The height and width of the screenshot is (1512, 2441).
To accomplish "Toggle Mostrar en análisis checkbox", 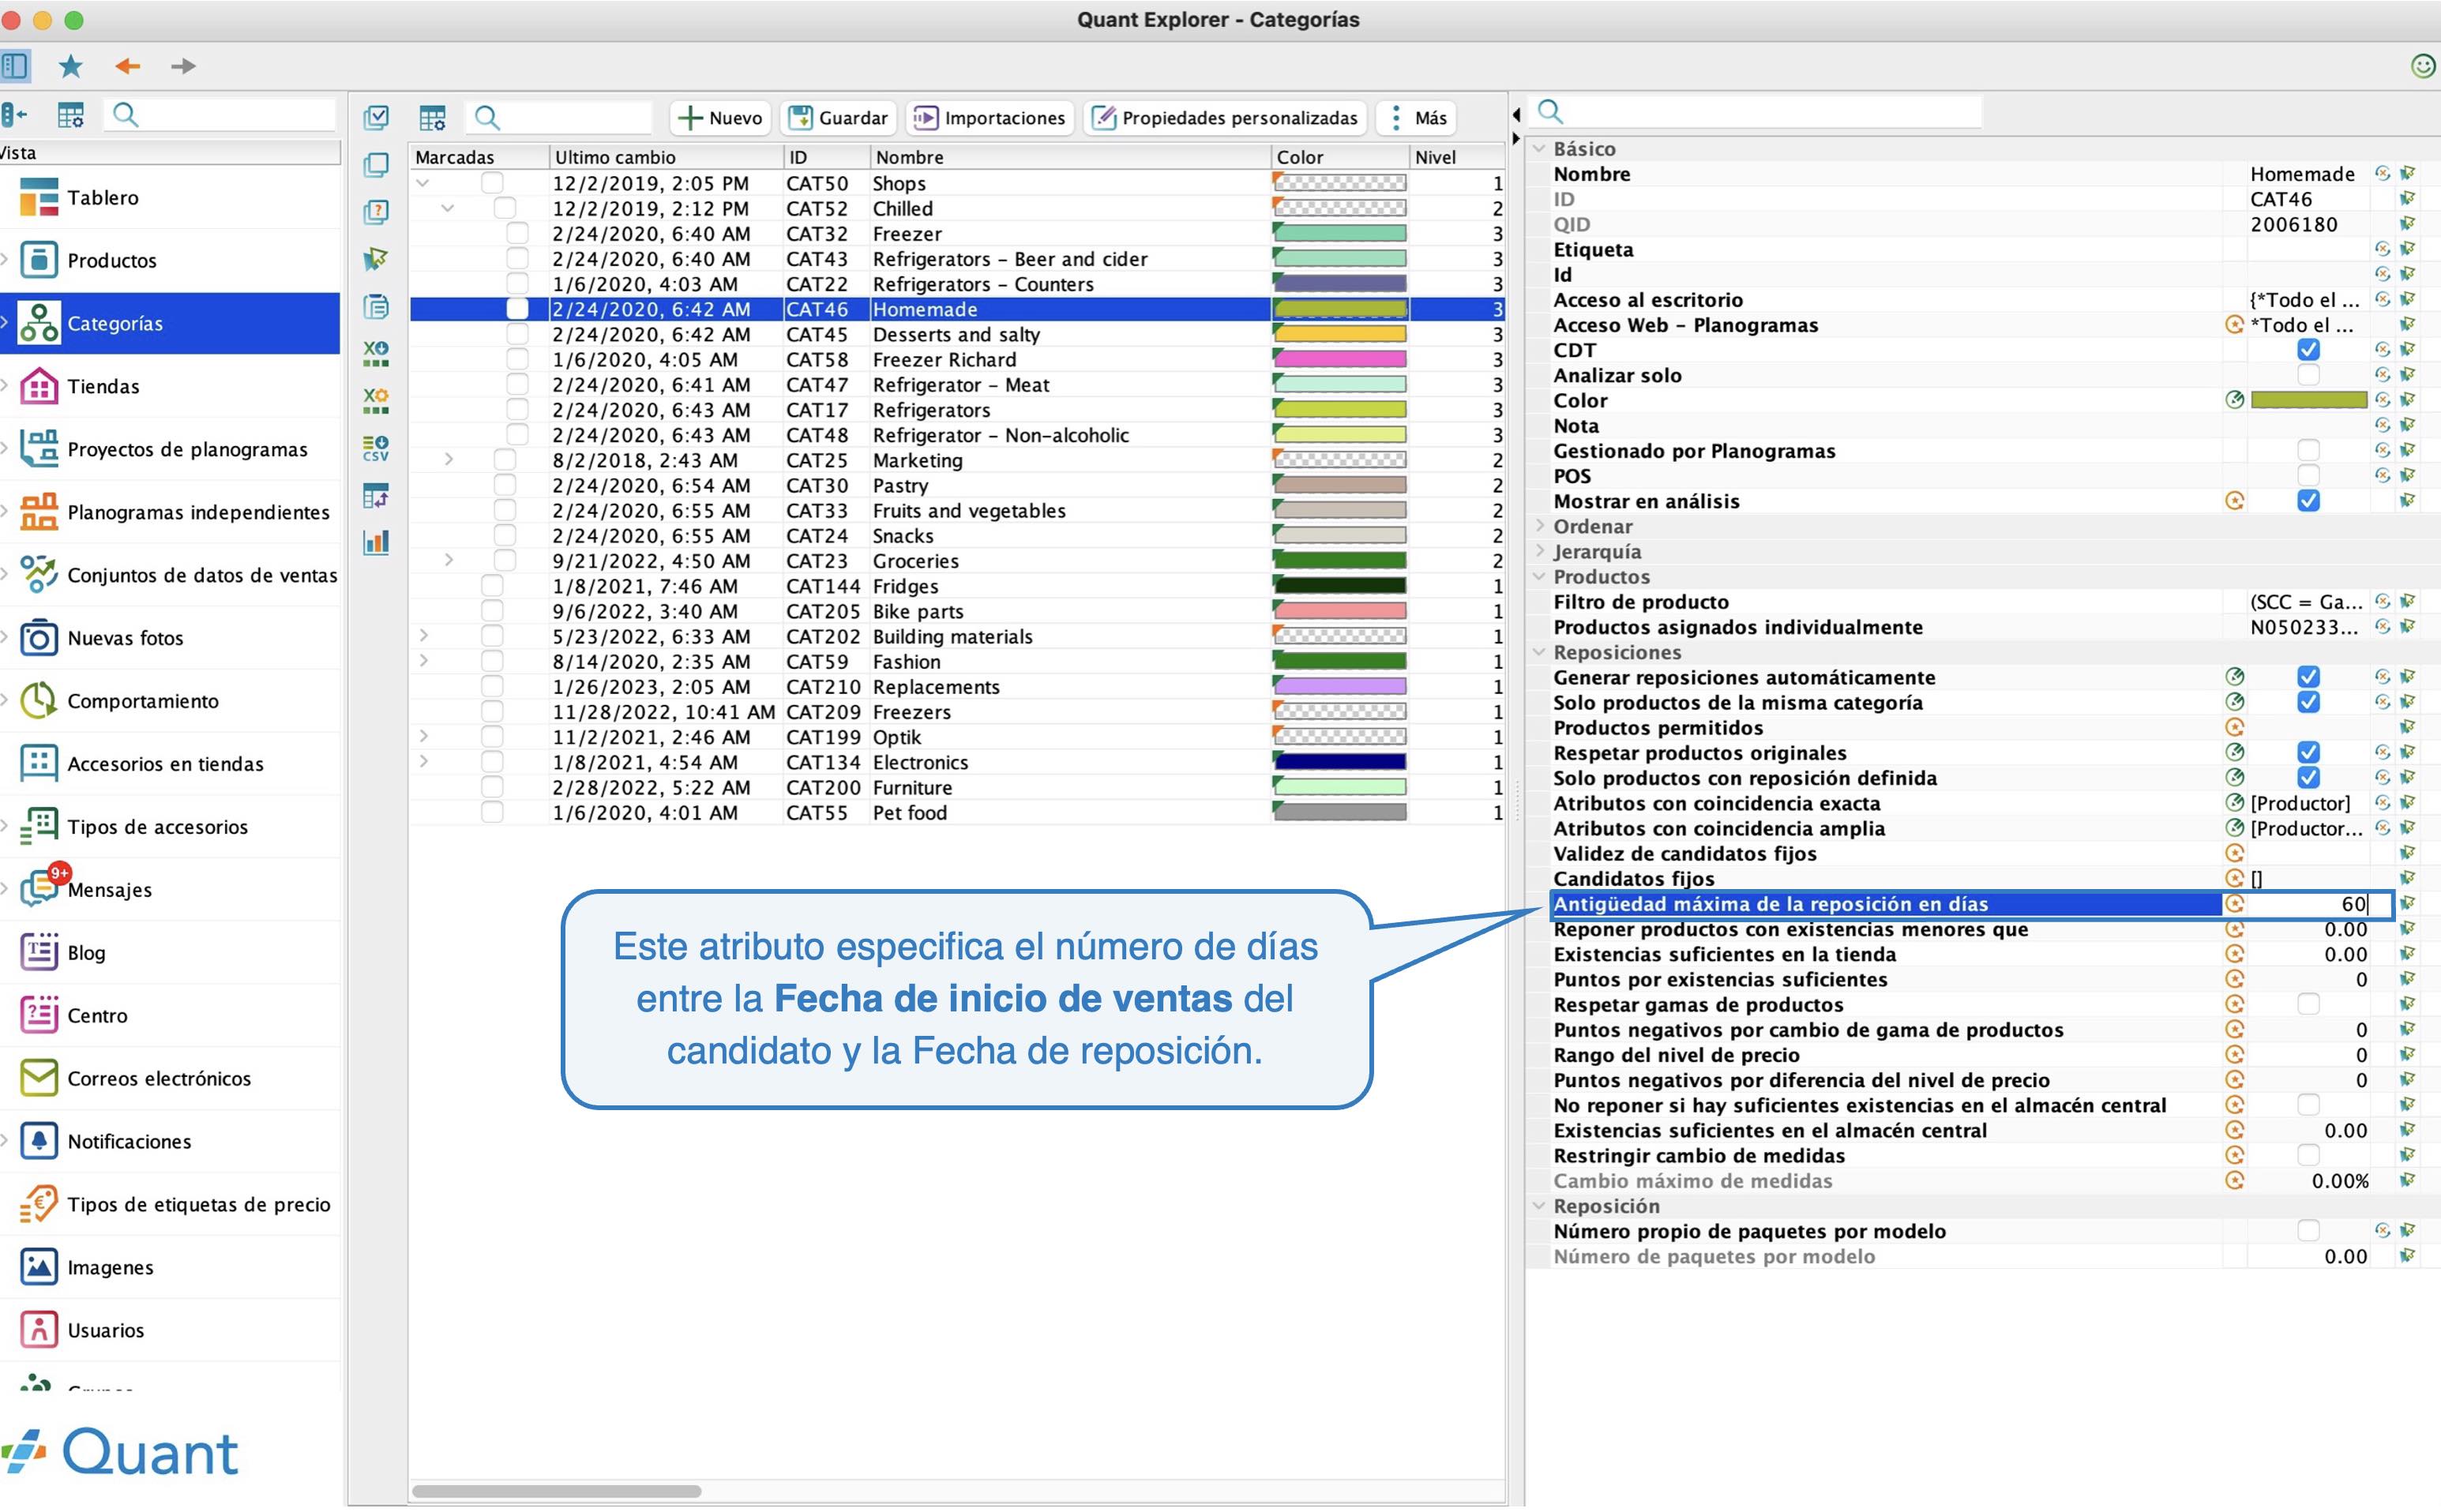I will pyautogui.click(x=2308, y=501).
